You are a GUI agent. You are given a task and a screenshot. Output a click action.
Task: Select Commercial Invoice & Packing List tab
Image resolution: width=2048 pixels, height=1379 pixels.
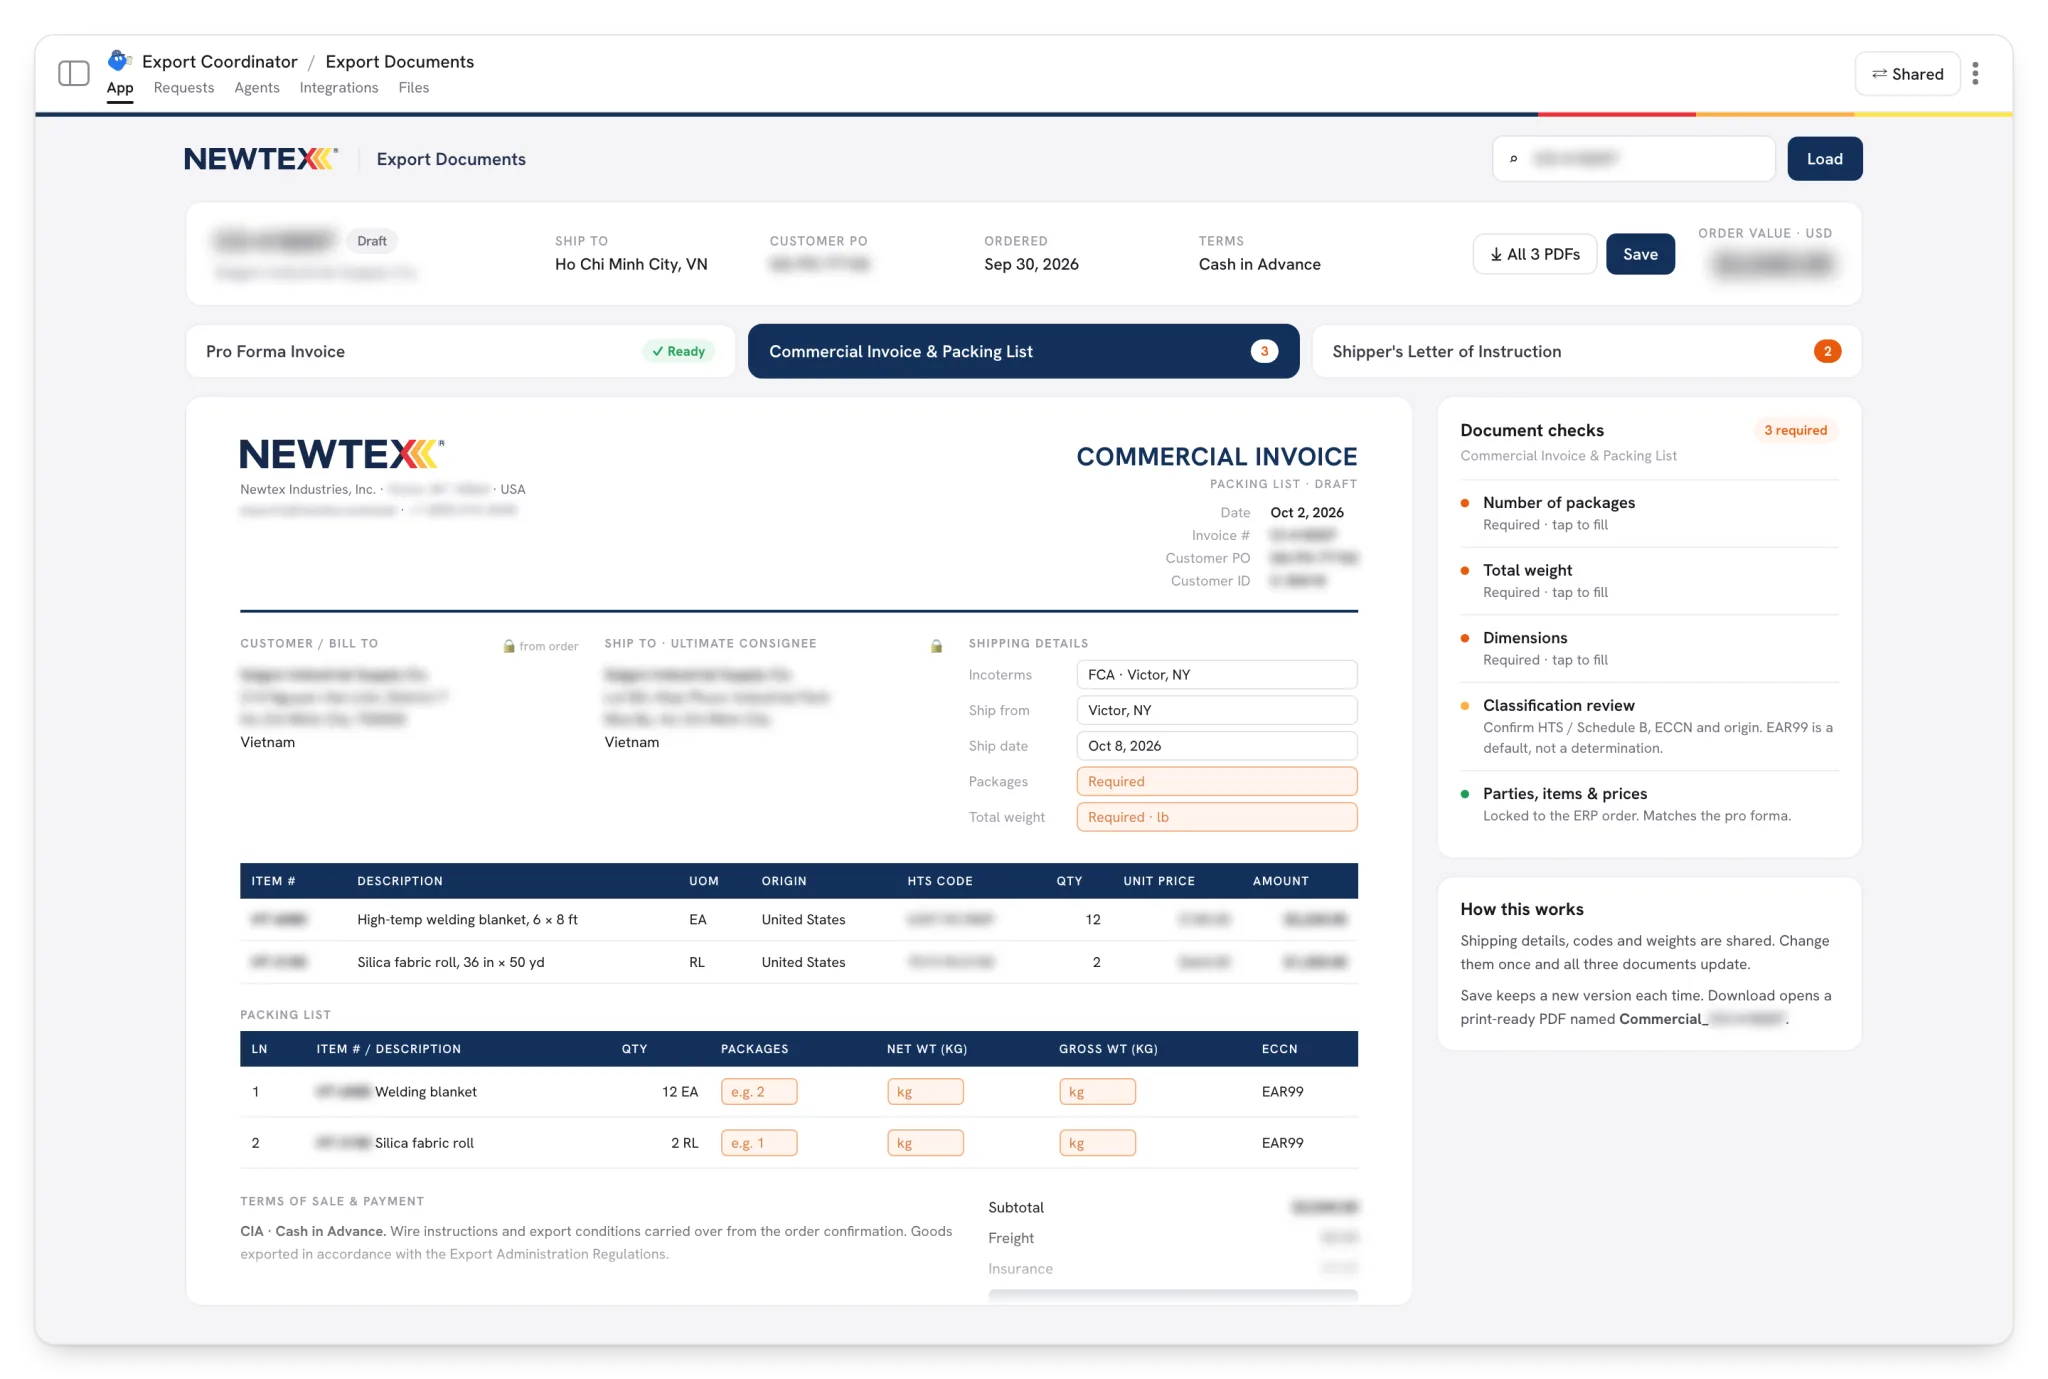(1023, 351)
